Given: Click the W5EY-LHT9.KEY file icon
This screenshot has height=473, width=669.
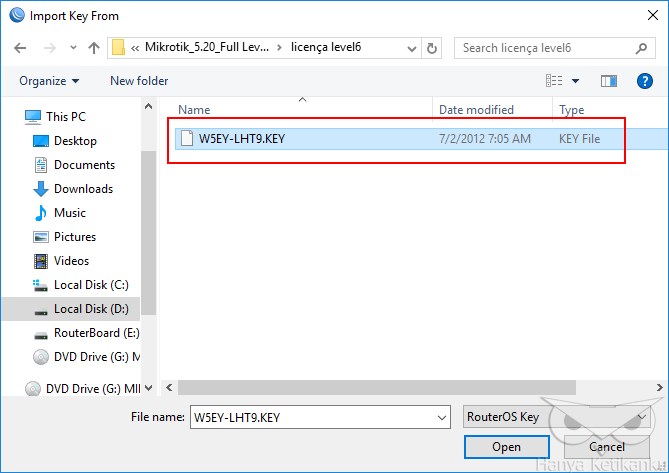Looking at the screenshot, I should tap(186, 139).
